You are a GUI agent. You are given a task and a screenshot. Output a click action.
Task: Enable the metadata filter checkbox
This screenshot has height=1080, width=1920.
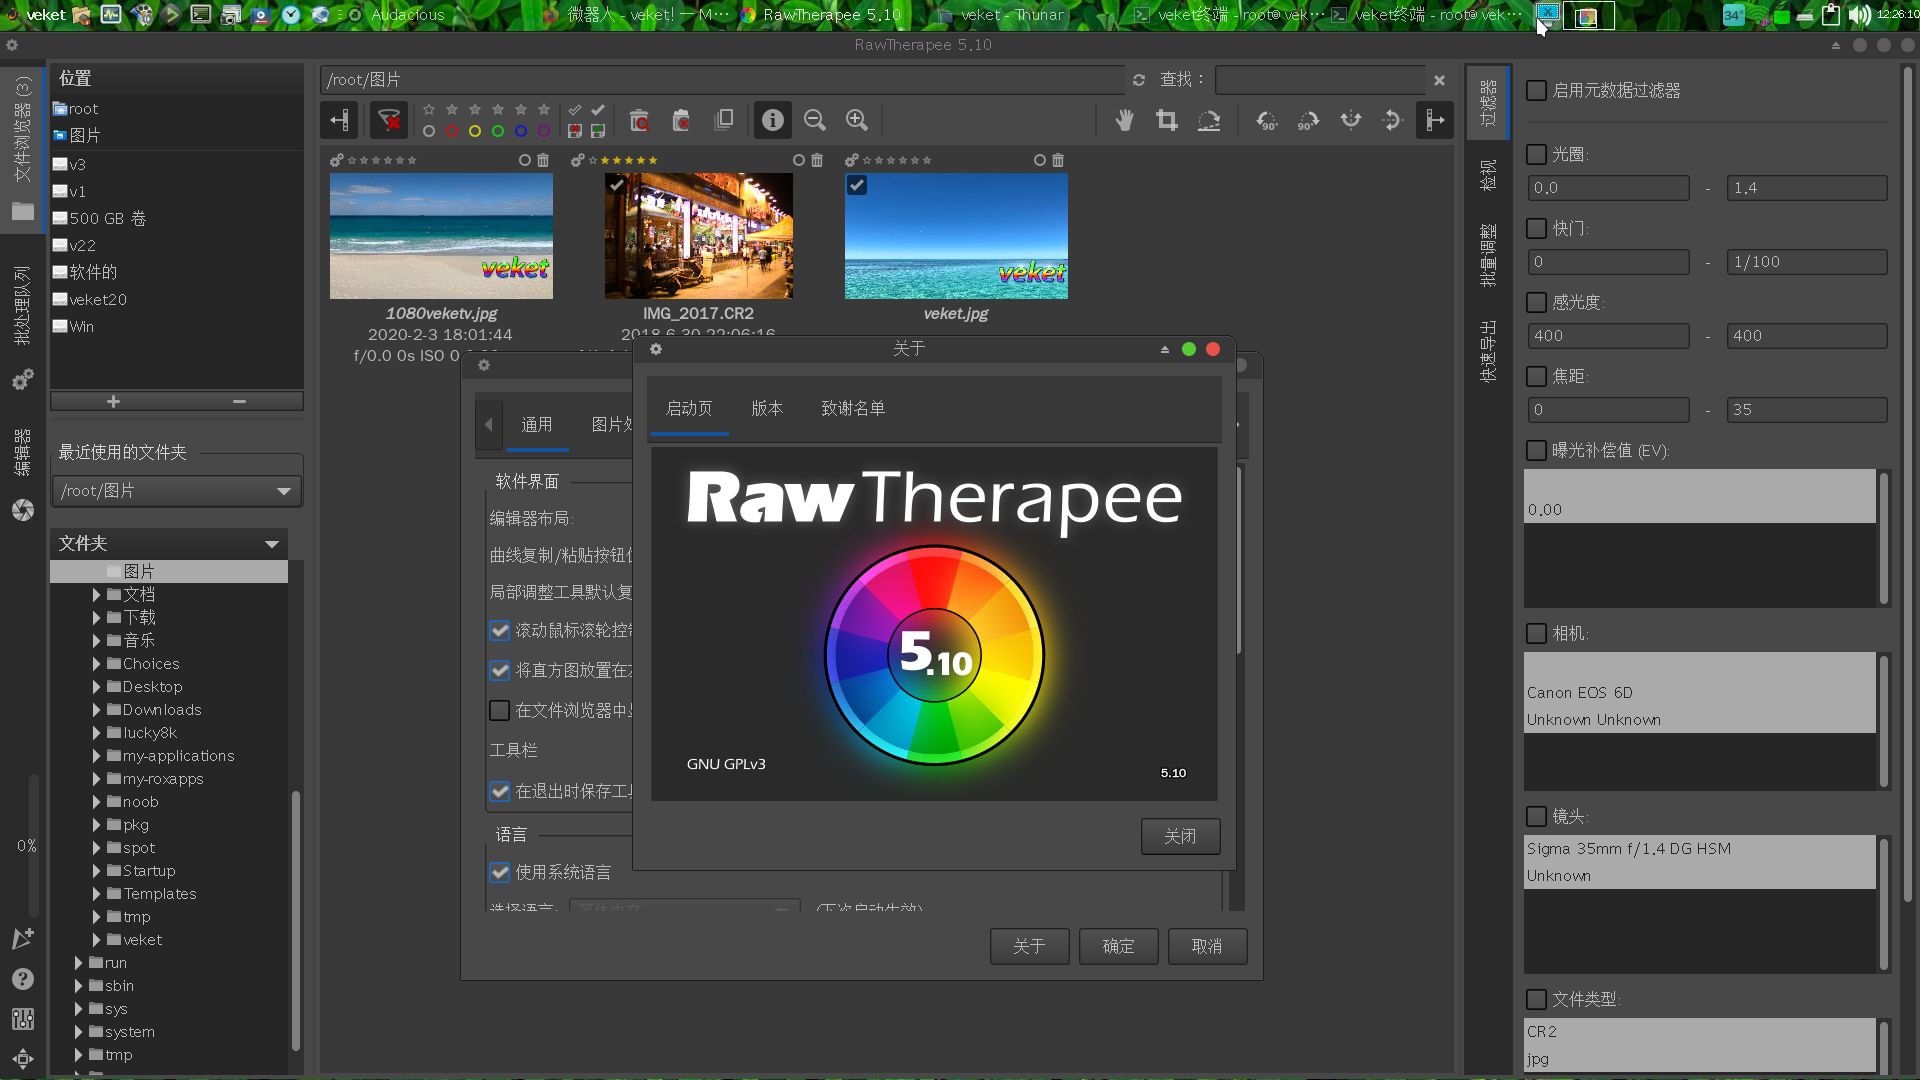(x=1537, y=90)
